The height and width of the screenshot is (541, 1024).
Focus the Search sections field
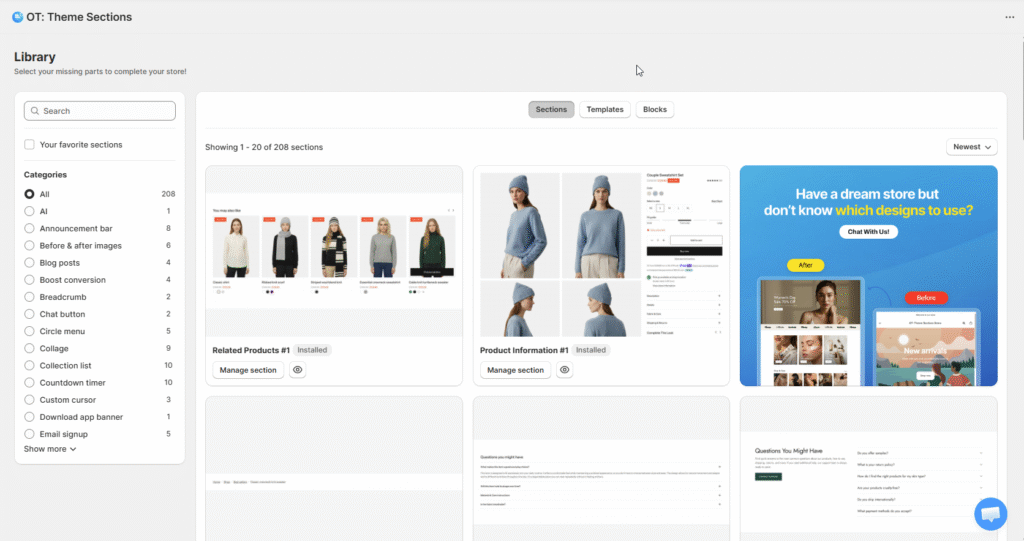(100, 111)
